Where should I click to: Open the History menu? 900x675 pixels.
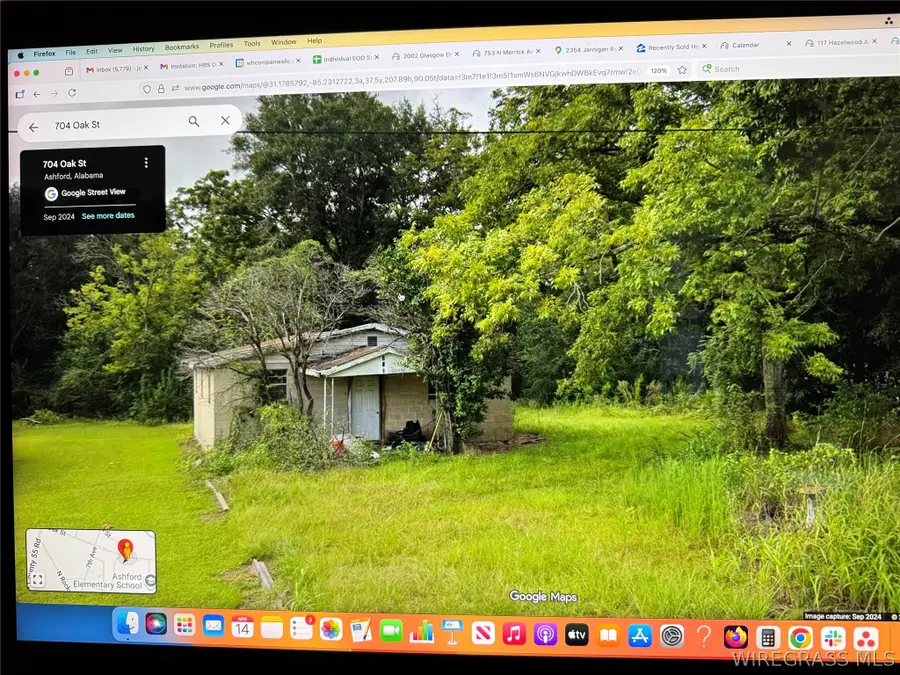pos(143,49)
